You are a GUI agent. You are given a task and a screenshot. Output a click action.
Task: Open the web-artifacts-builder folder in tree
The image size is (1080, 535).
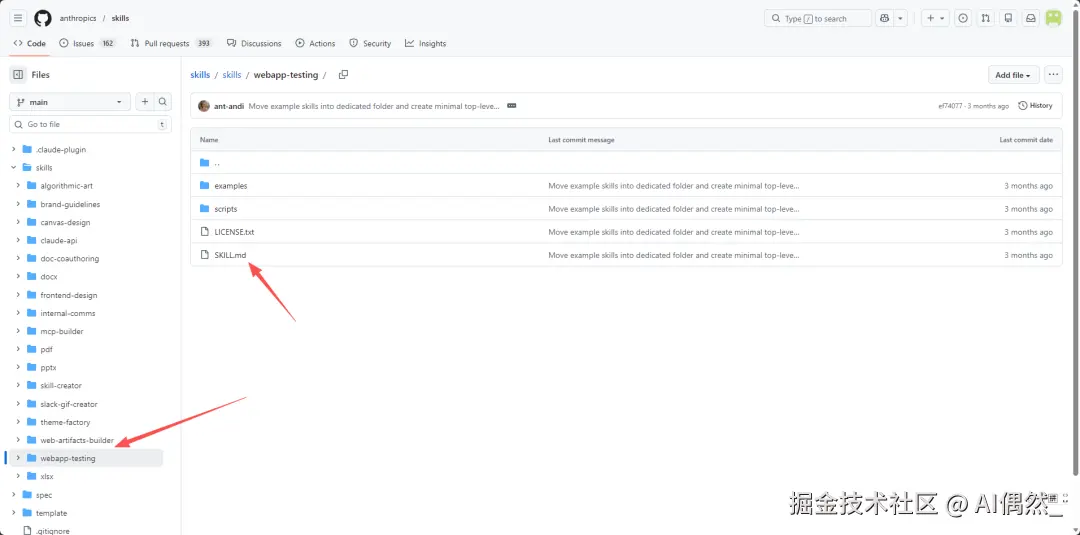[76, 440]
